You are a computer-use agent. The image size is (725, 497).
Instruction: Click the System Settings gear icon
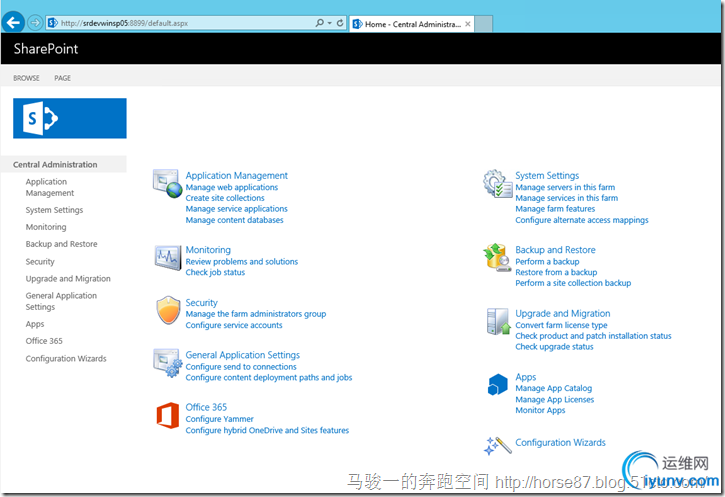click(x=498, y=184)
